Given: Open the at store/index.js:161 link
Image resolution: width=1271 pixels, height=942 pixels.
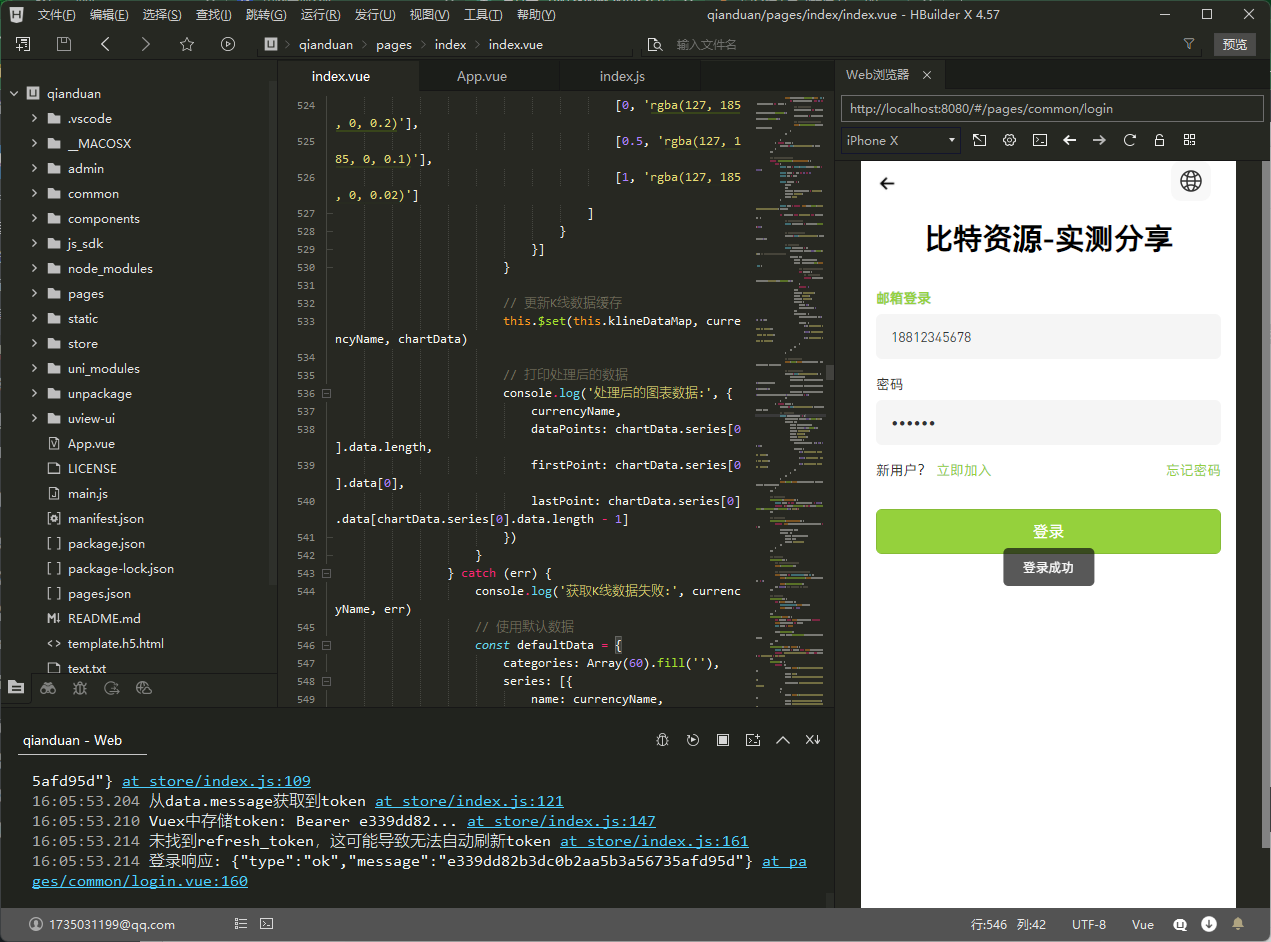Looking at the screenshot, I should click(x=654, y=841).
